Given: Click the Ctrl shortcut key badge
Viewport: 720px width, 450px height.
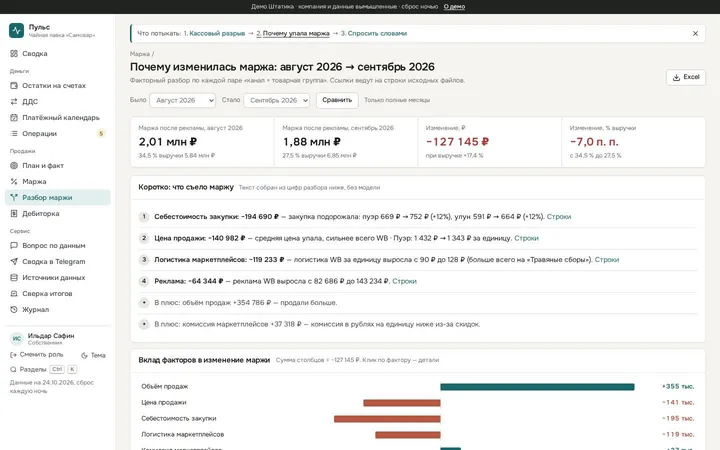Looking at the screenshot, I should 57,369.
